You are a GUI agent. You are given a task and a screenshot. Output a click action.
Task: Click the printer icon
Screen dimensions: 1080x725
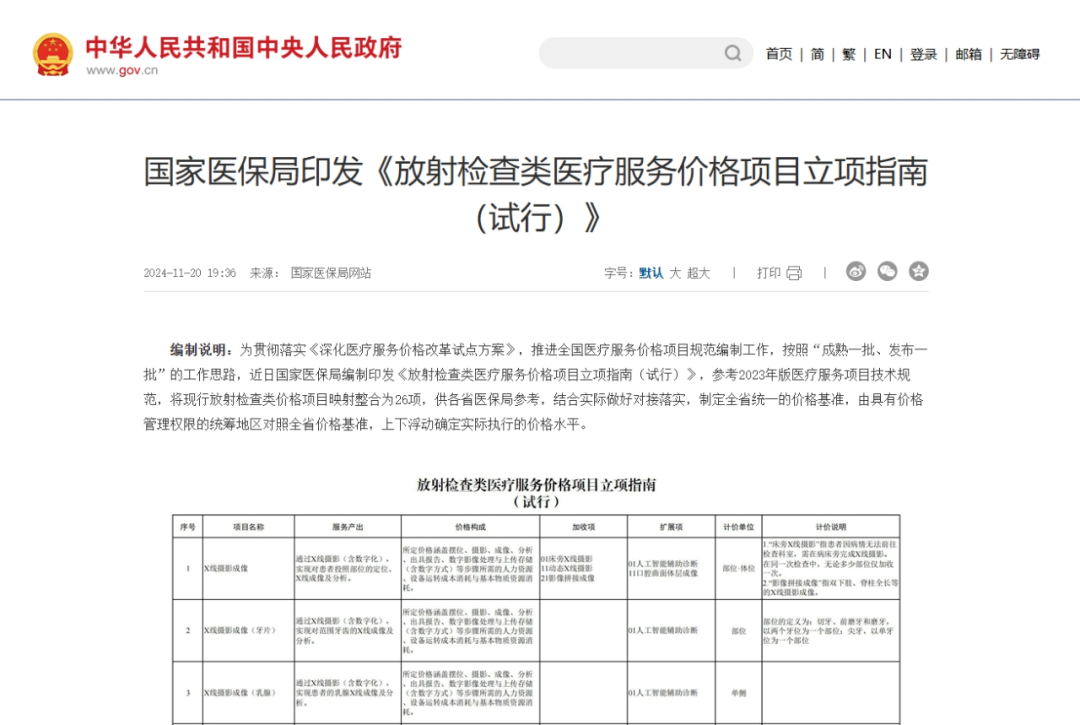point(794,273)
